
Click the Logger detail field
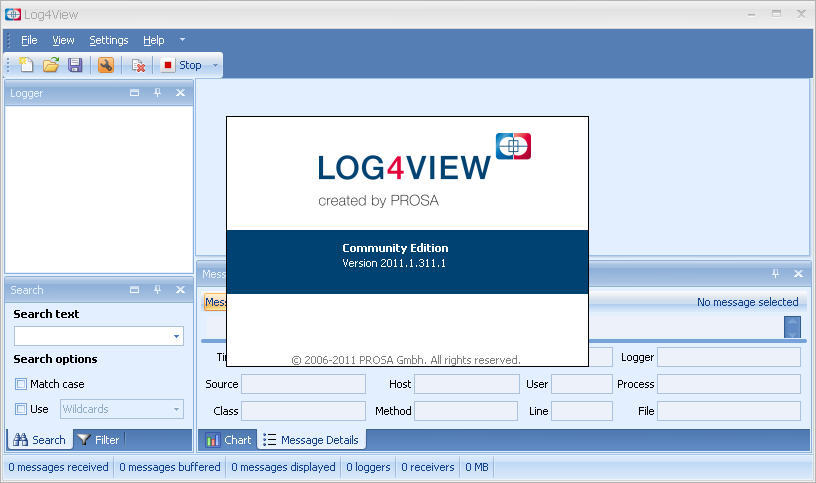[x=729, y=357]
